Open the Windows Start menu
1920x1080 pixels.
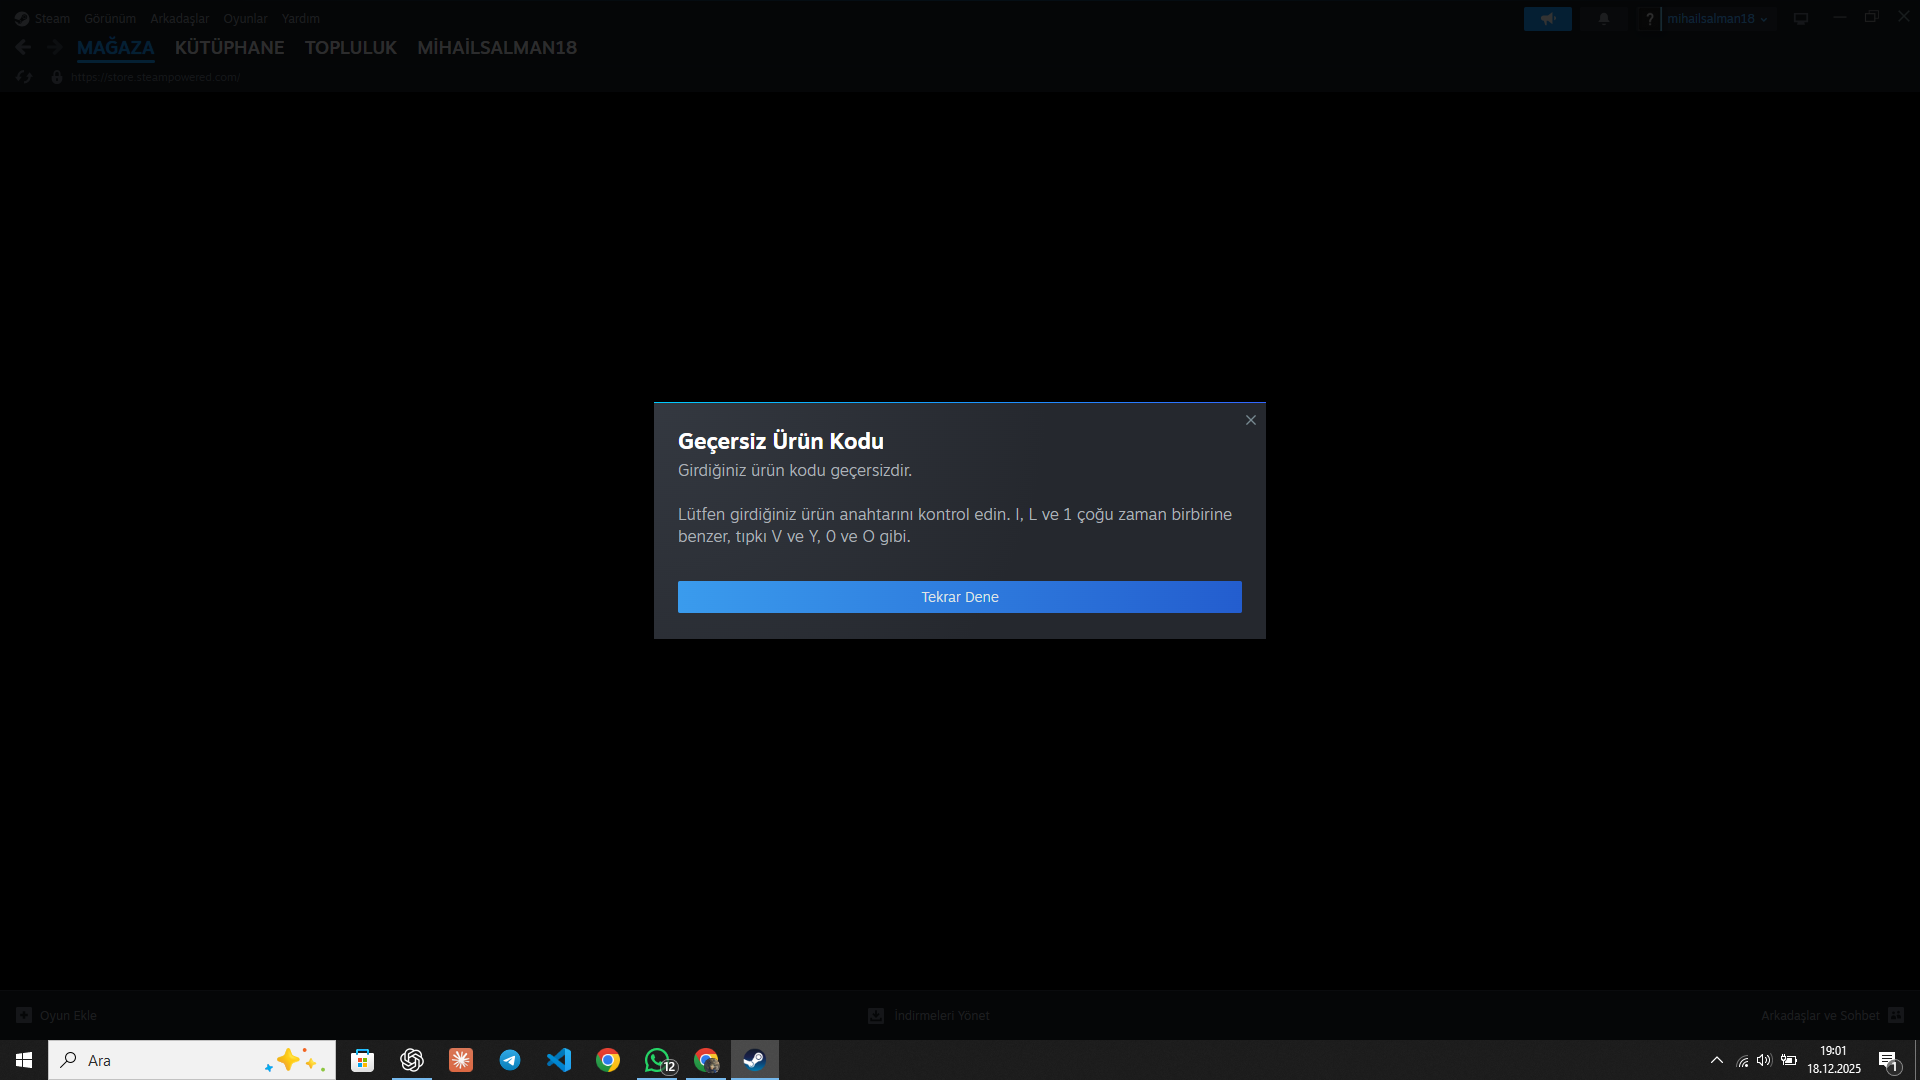(24, 1060)
